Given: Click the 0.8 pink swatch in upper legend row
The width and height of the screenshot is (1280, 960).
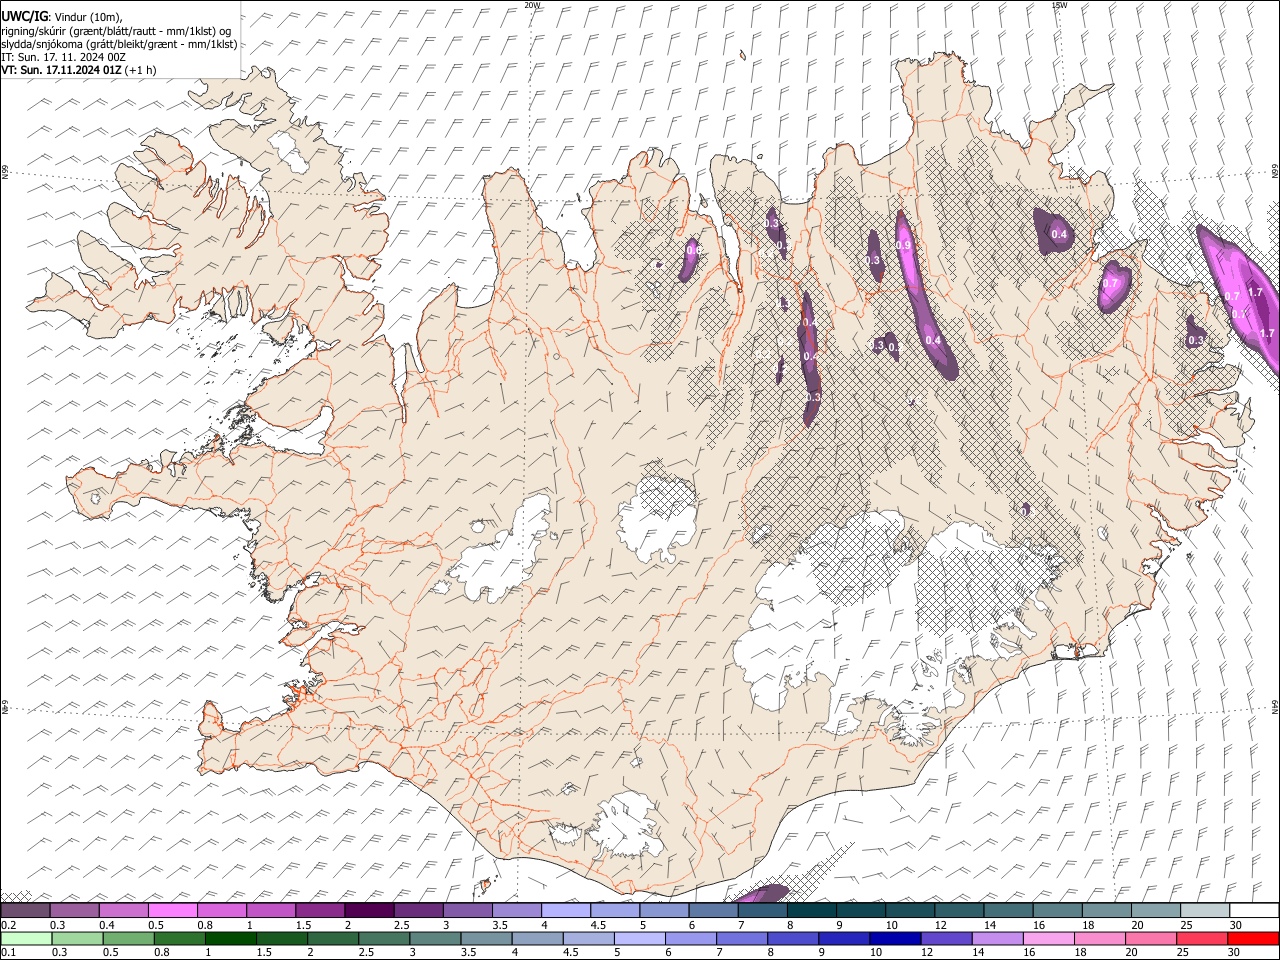Looking at the screenshot, I should pyautogui.click(x=221, y=910).
